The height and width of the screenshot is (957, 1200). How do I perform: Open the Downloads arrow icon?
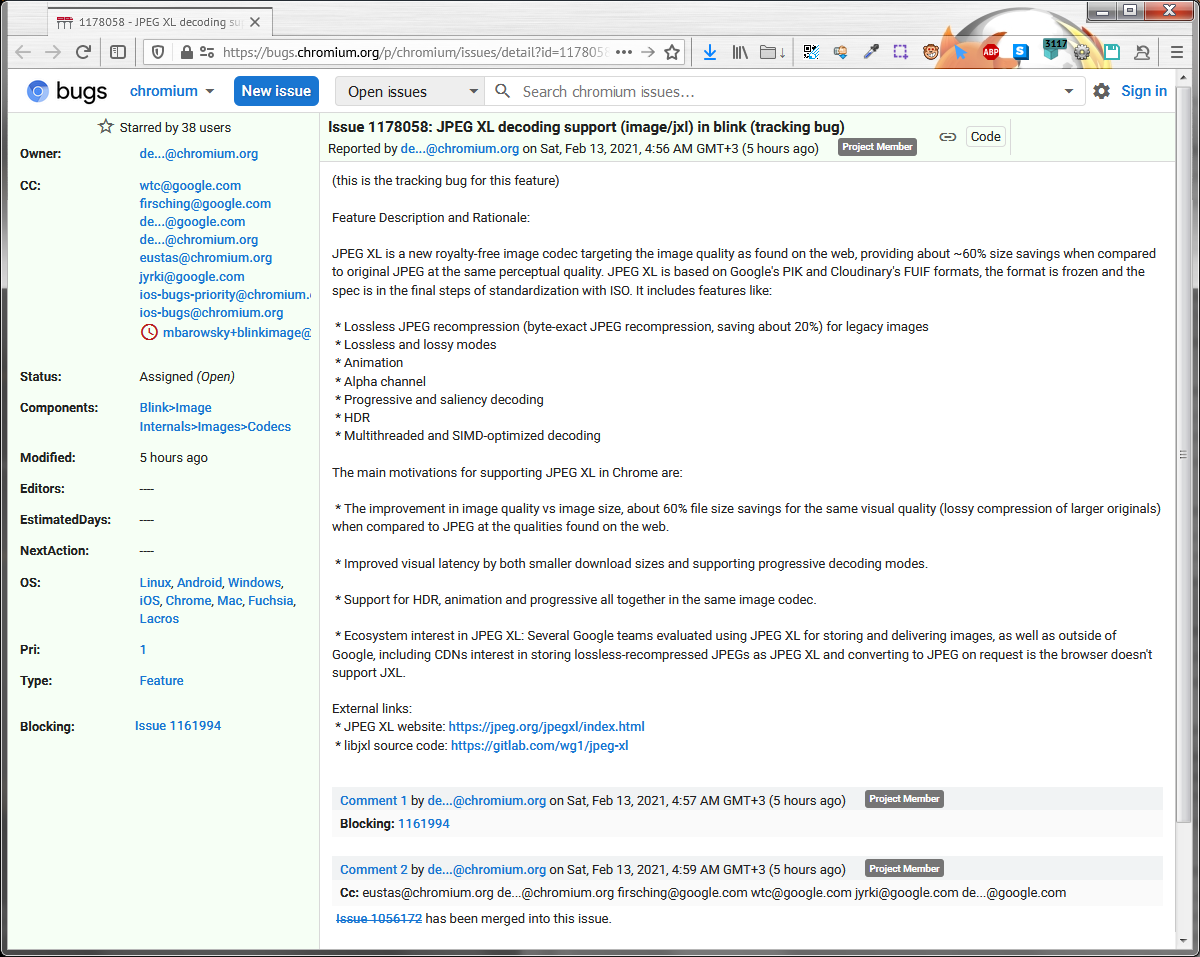click(710, 52)
